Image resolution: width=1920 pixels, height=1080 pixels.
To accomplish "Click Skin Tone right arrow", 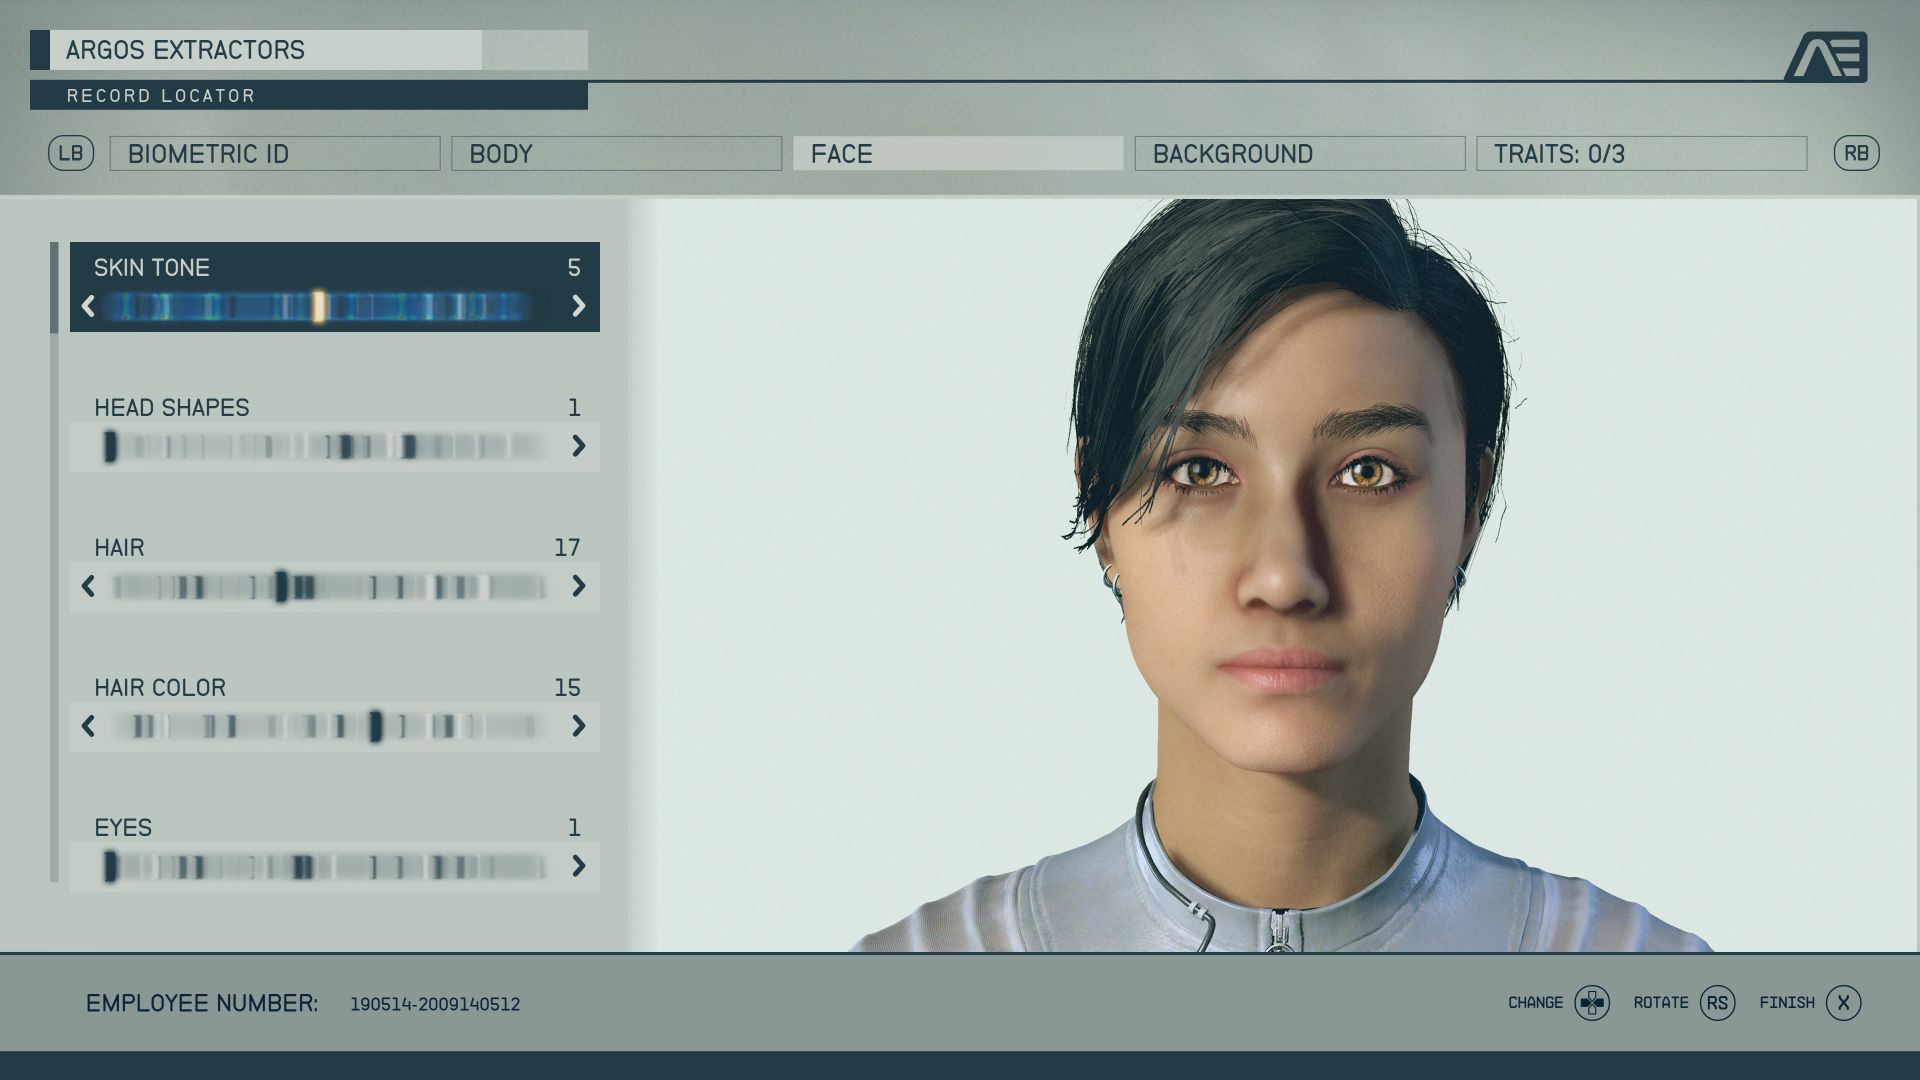I will (x=578, y=306).
